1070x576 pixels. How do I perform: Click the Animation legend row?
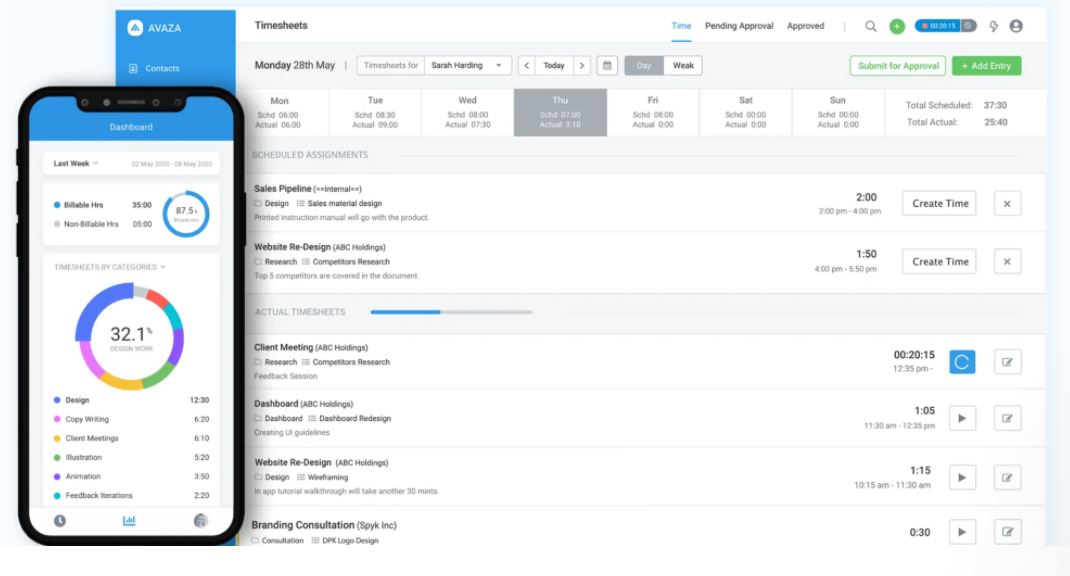132,476
